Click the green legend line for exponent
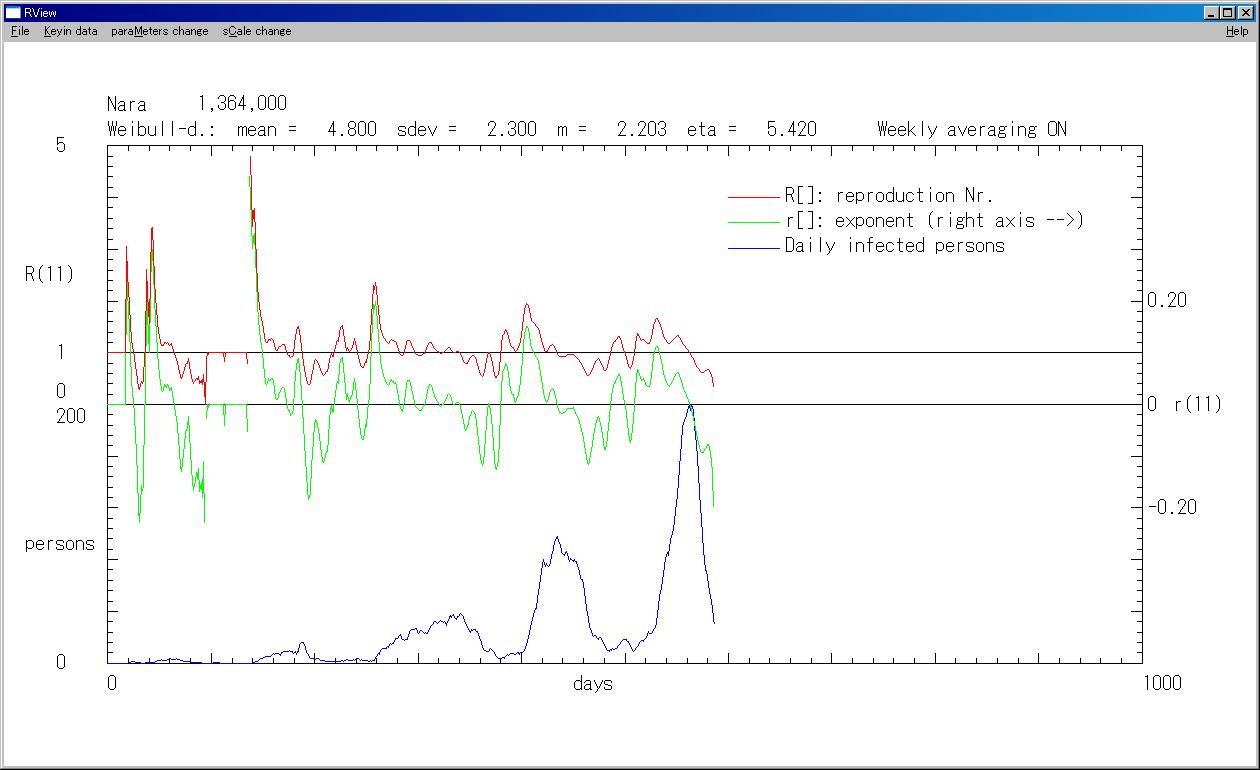Screen dimensions: 1260x770 [x=754, y=222]
